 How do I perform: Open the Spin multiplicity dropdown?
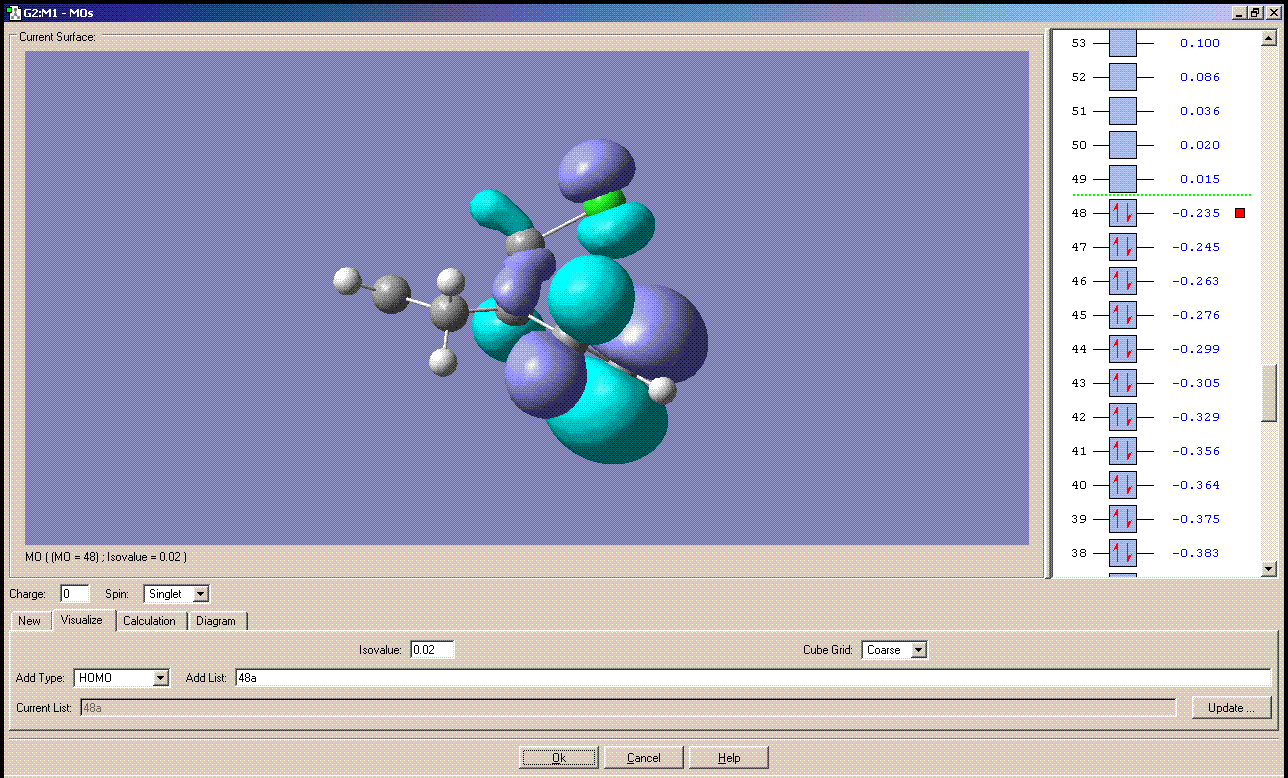pyautogui.click(x=200, y=594)
